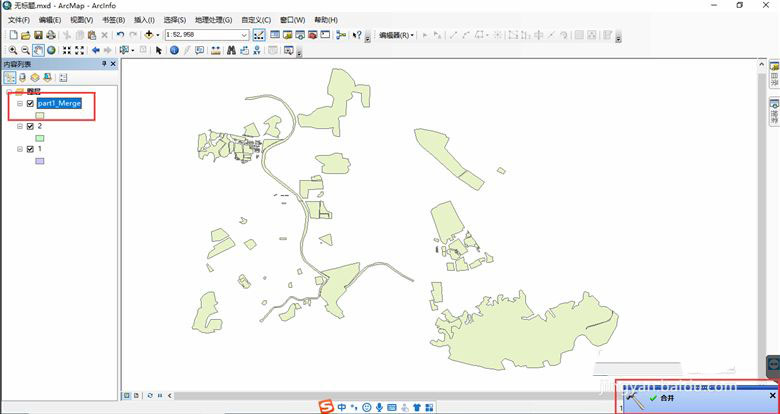List by Source in contents panel
This screenshot has height=414, width=780.
coord(22,78)
